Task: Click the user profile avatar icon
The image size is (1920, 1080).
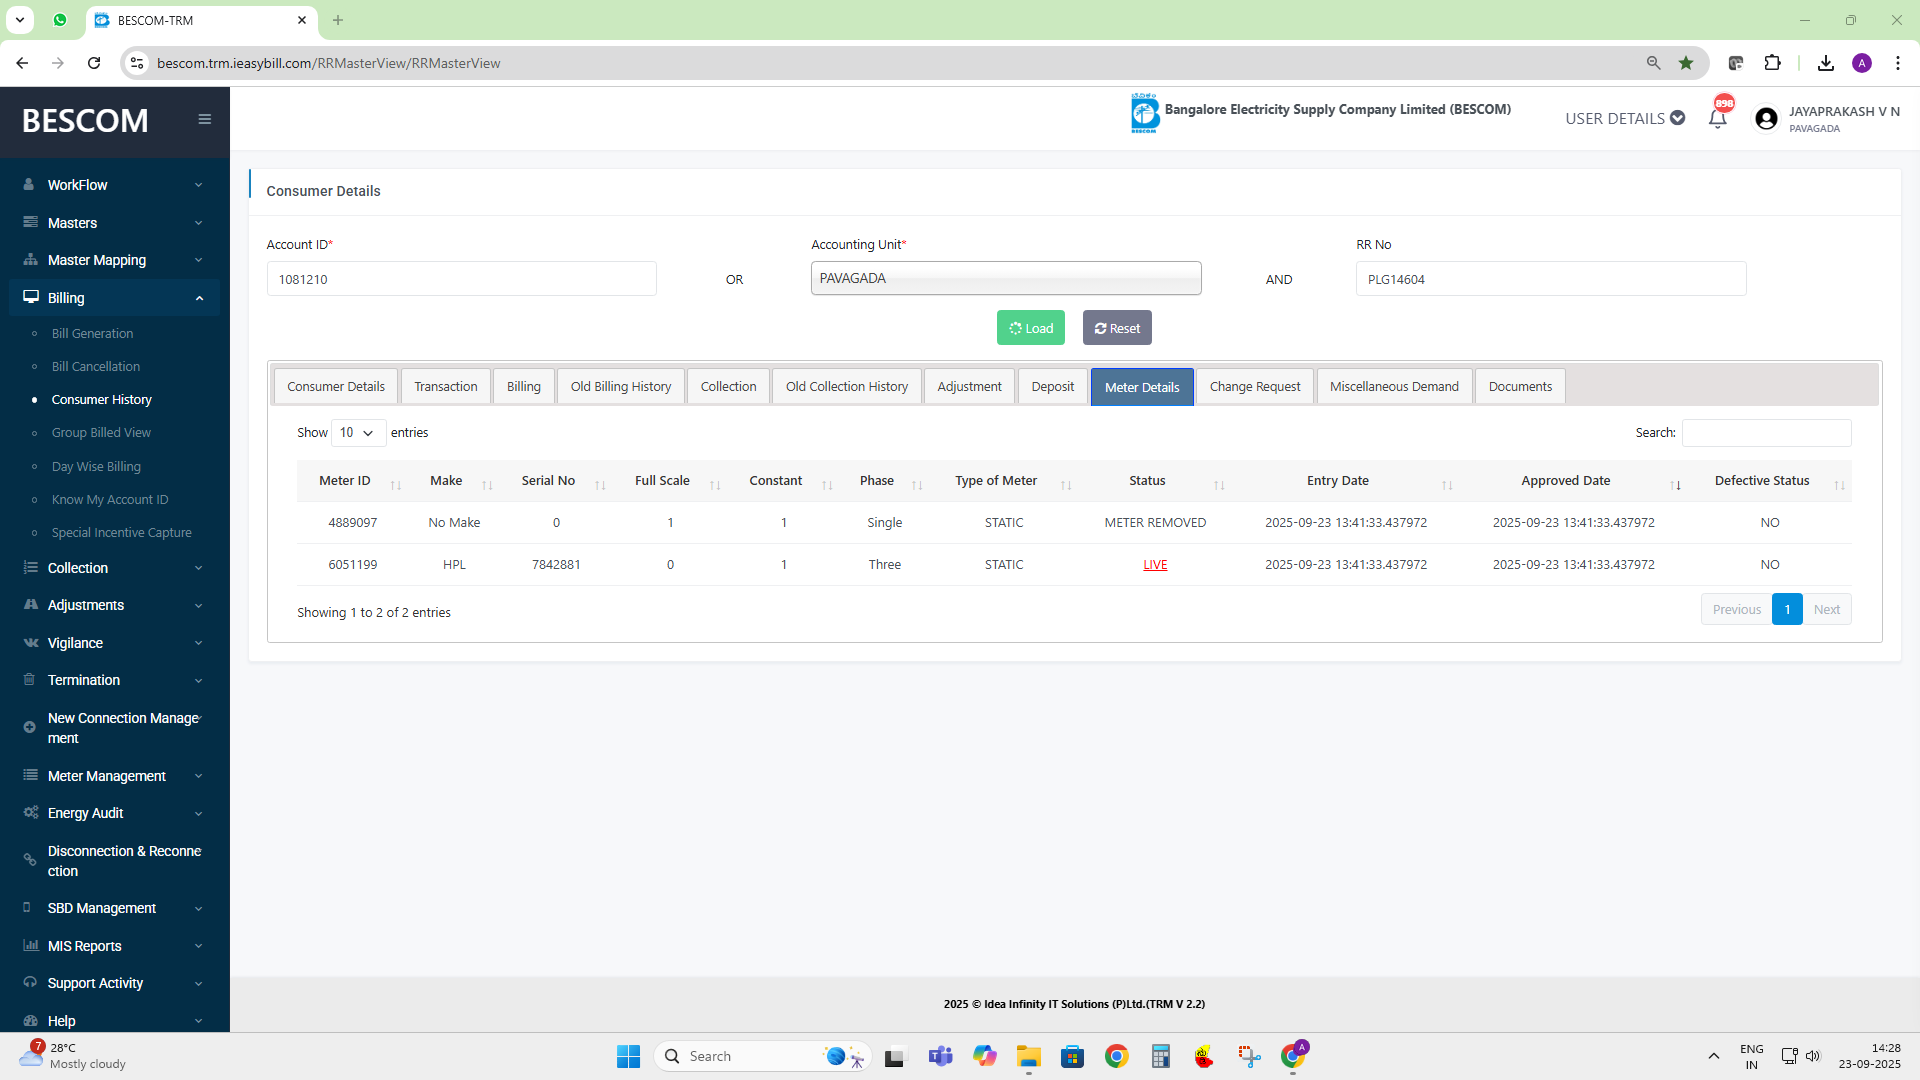Action: click(x=1766, y=119)
